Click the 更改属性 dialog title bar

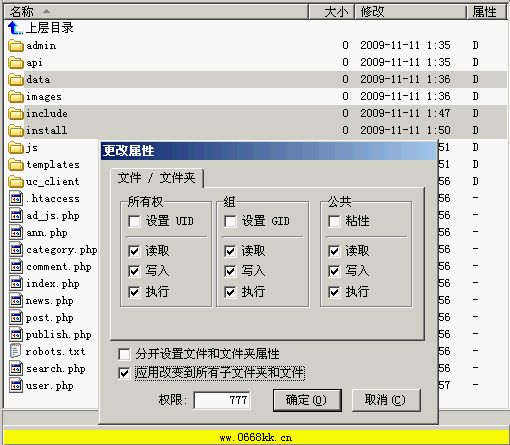click(x=269, y=151)
